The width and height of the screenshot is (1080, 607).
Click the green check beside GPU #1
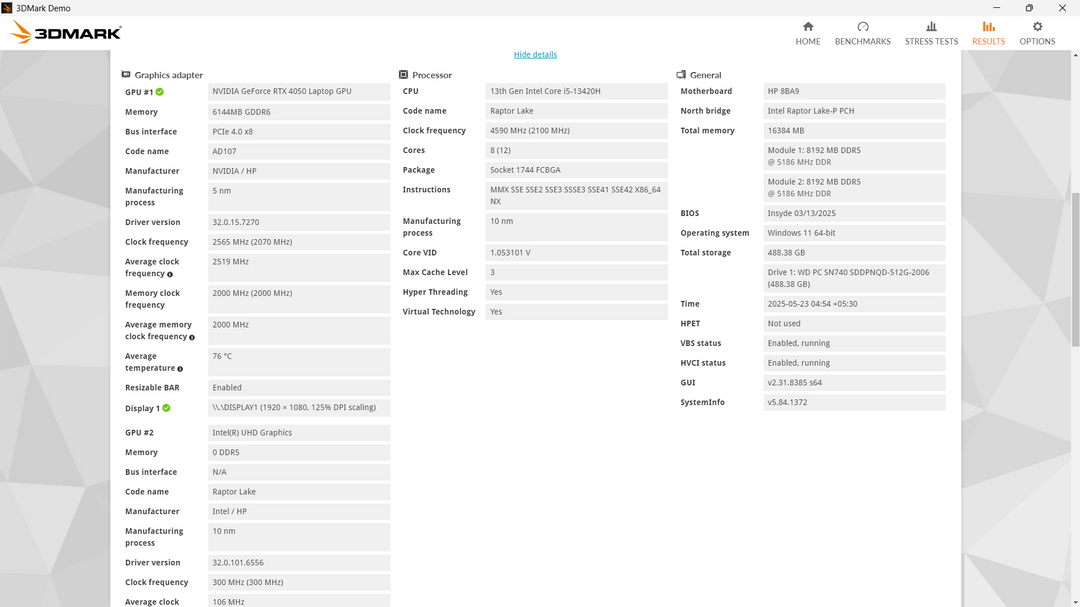(x=160, y=92)
